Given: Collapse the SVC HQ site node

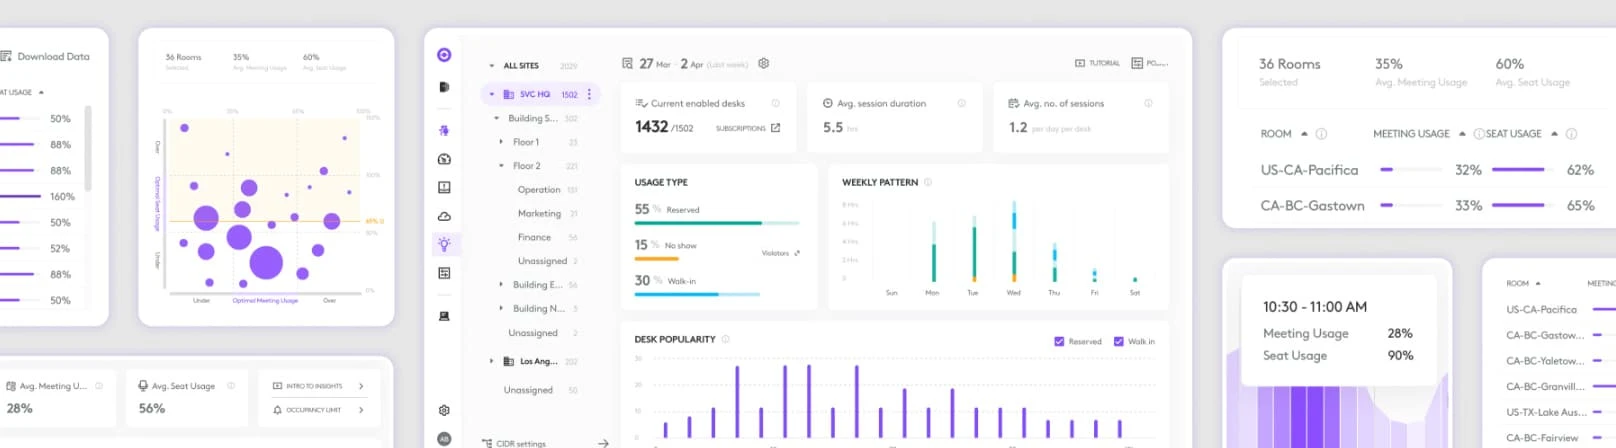Looking at the screenshot, I should pos(492,94).
